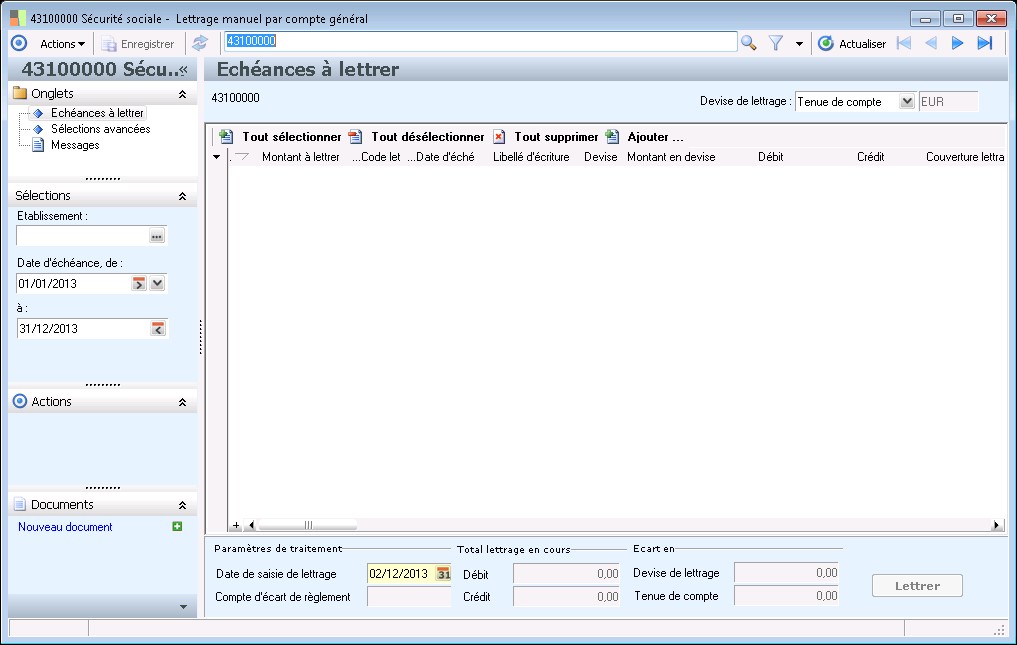This screenshot has width=1017, height=645.
Task: Click the Libellé d'écriture column header
Action: coord(531,157)
